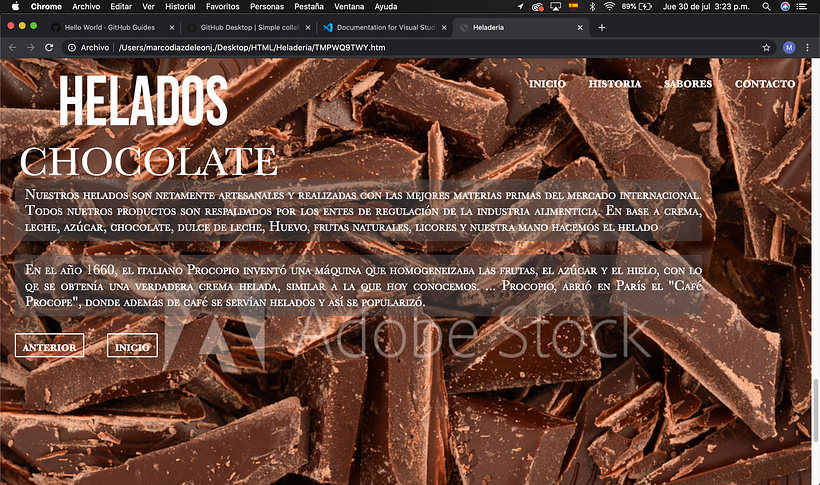
Task: Click the battery 89% indicator
Action: click(x=636, y=6)
